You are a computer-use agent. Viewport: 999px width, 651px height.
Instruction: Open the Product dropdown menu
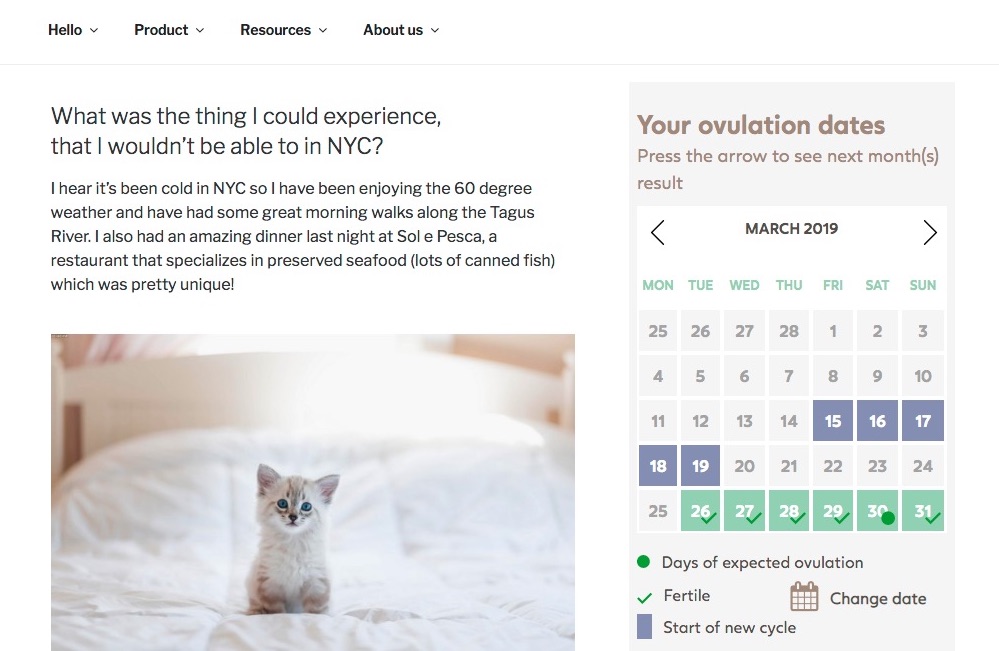[169, 30]
